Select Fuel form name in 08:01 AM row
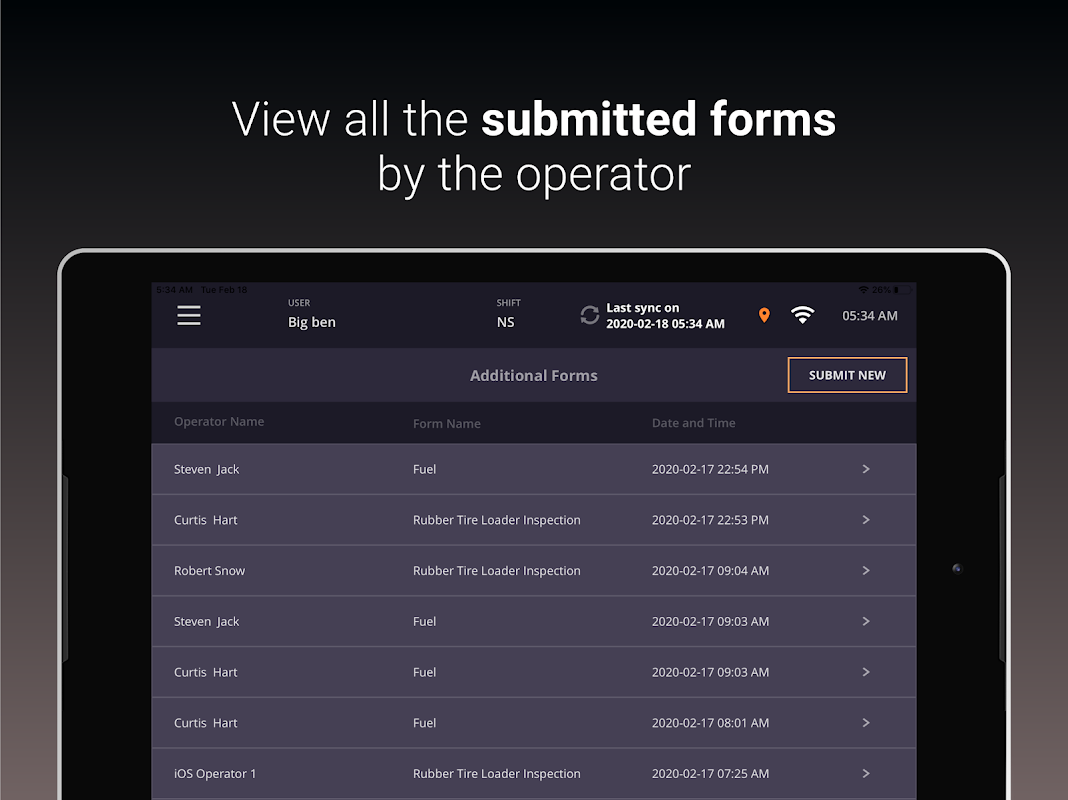This screenshot has width=1068, height=800. tap(424, 723)
